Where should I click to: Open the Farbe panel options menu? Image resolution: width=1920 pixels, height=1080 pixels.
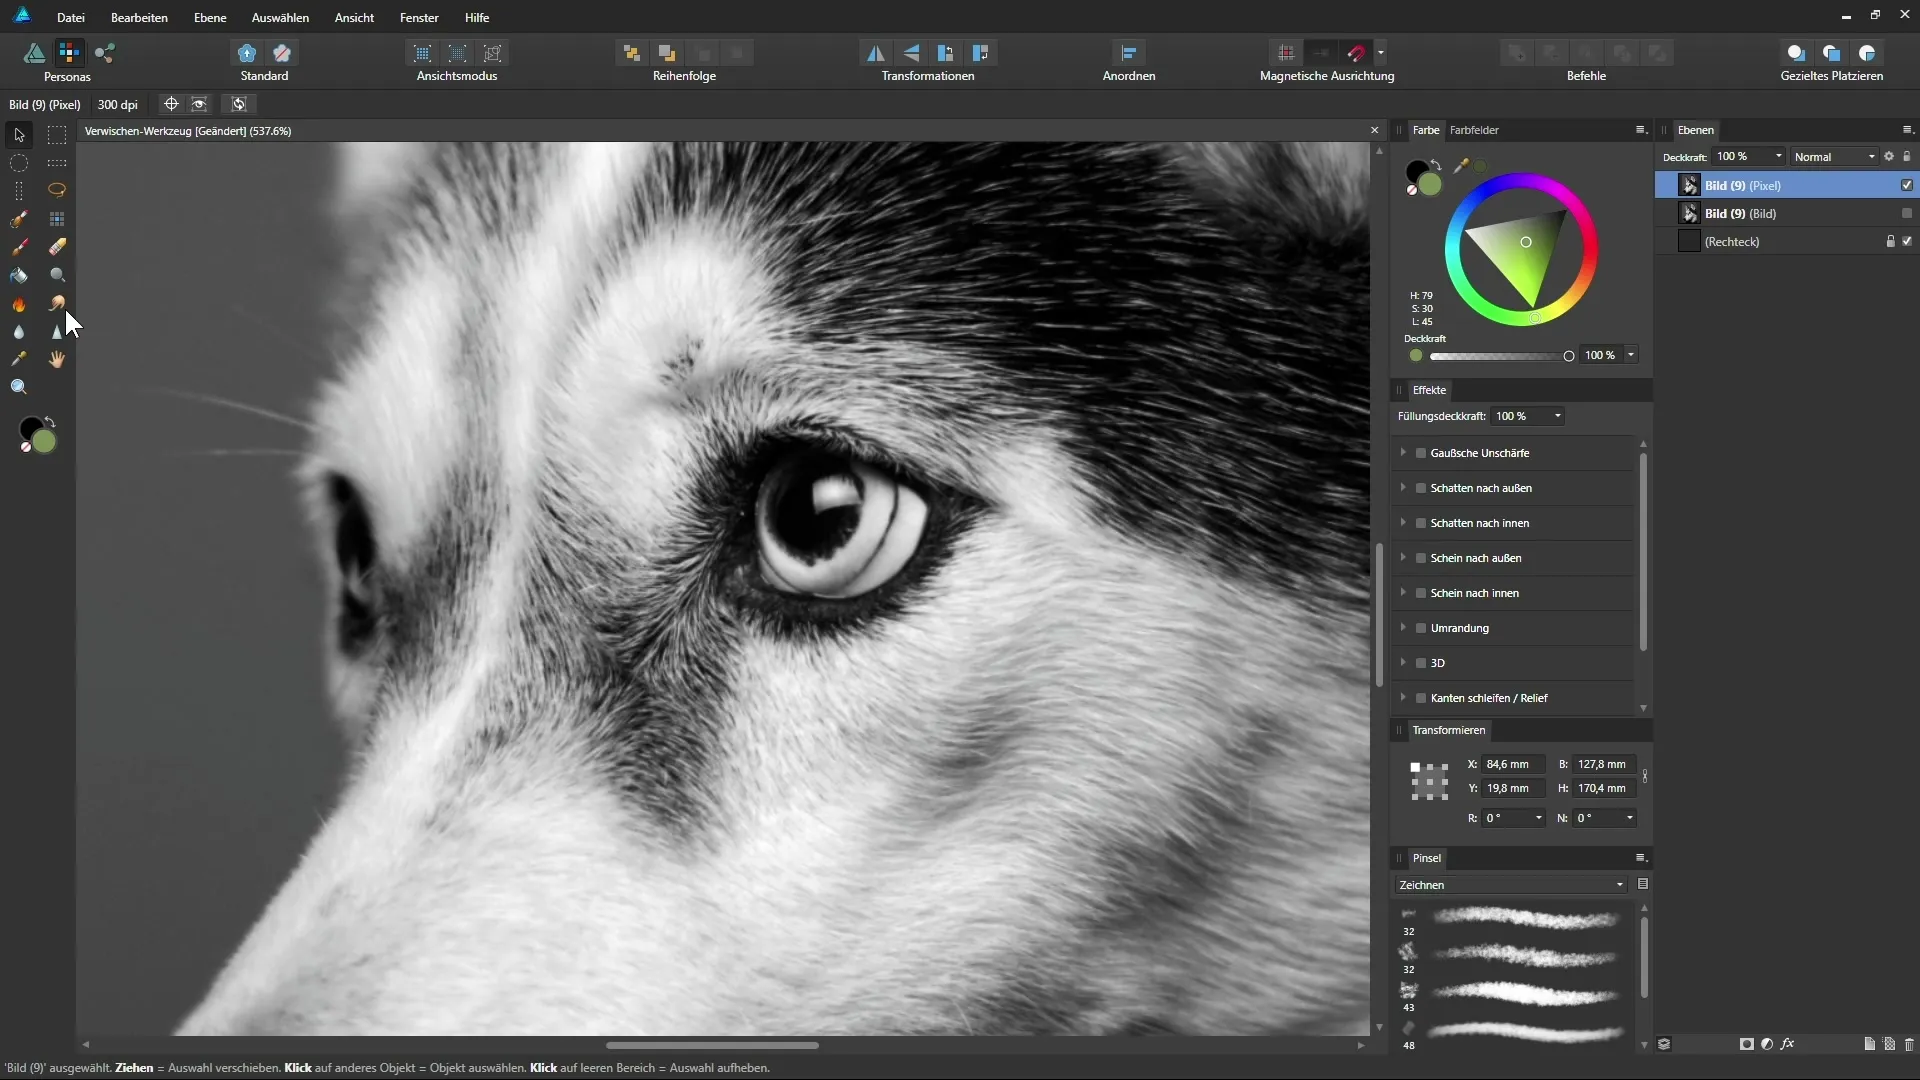[x=1640, y=130]
